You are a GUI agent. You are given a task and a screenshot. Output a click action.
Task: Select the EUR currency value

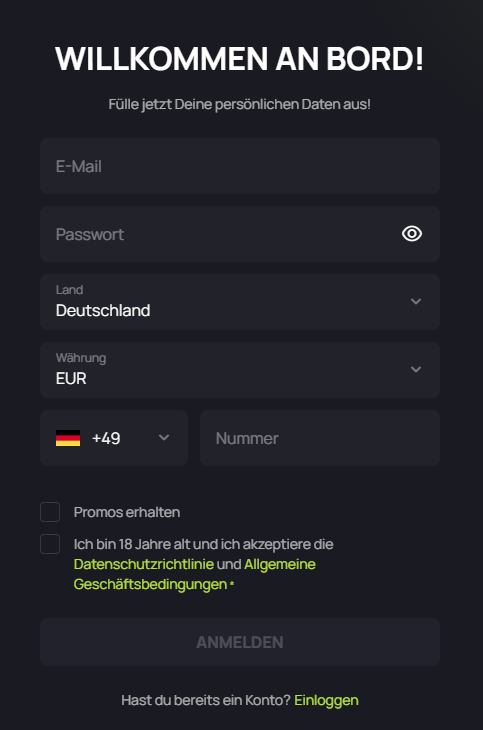pyautogui.click(x=71, y=379)
